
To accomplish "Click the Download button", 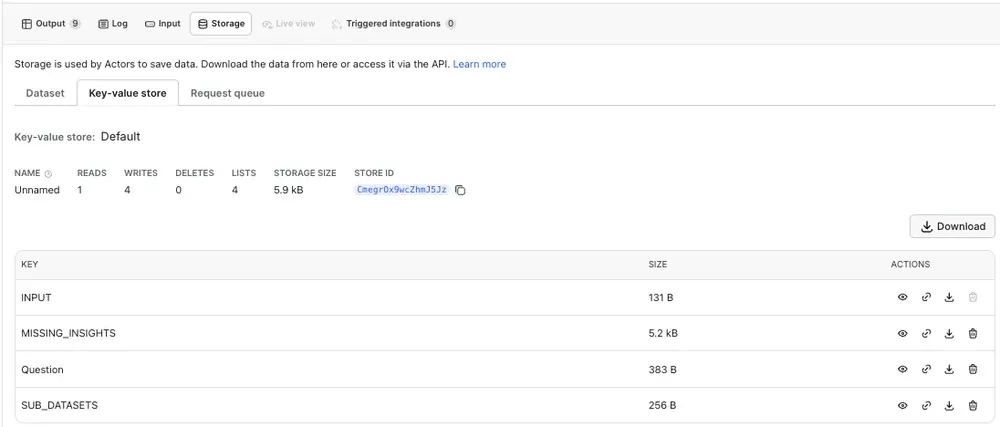I will 952,226.
